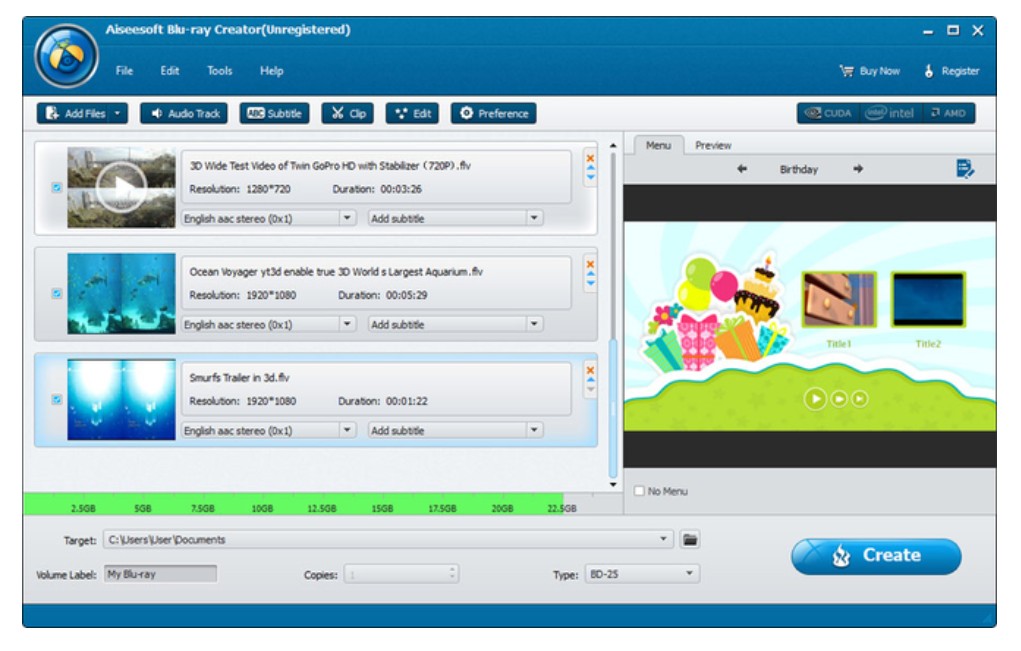
Task: Open Preference settings
Action: pos(494,113)
